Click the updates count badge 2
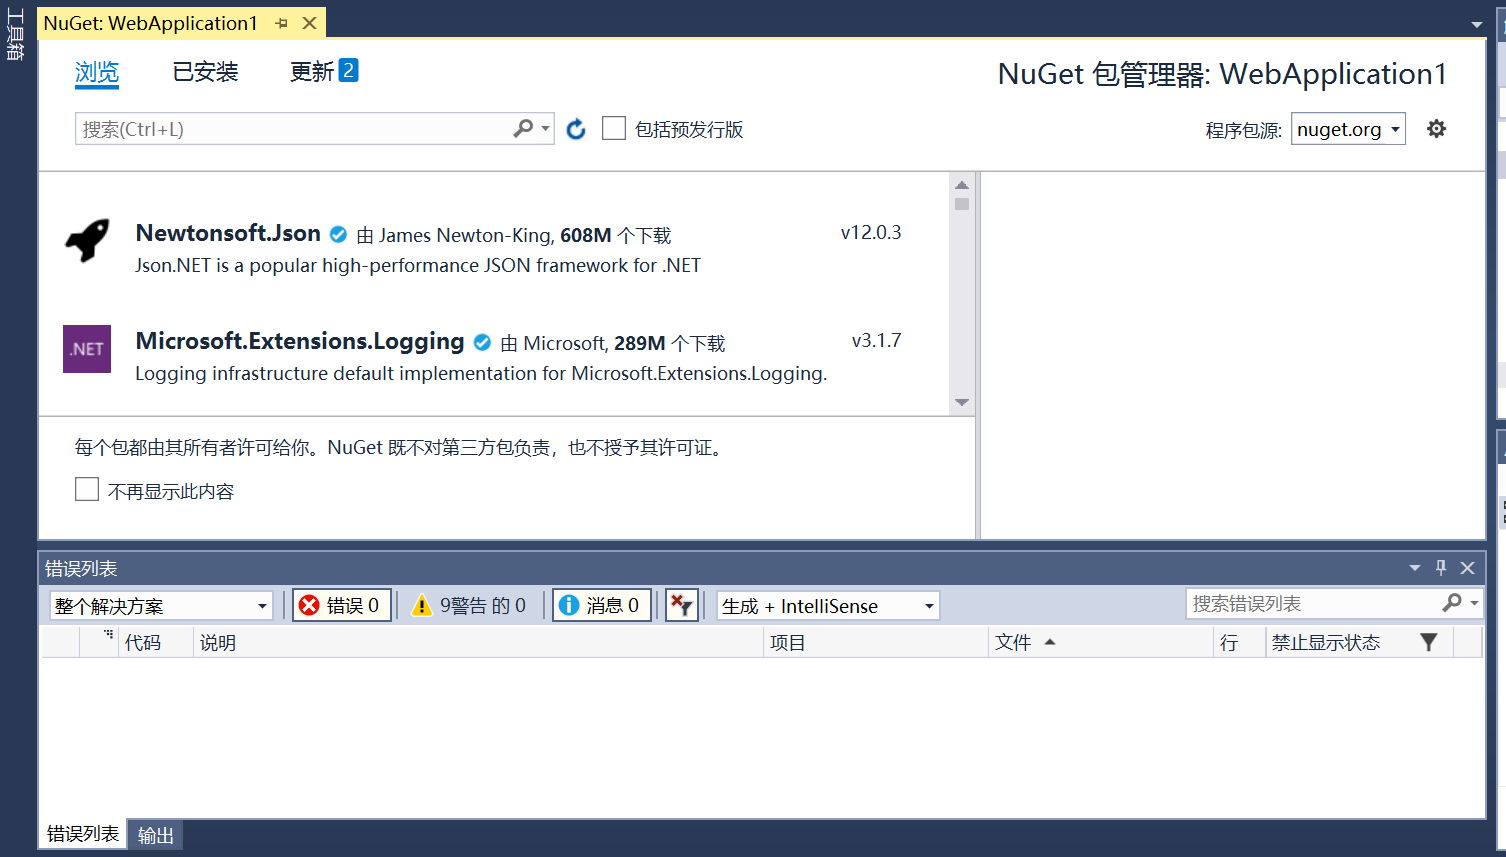1506x857 pixels. [x=348, y=70]
